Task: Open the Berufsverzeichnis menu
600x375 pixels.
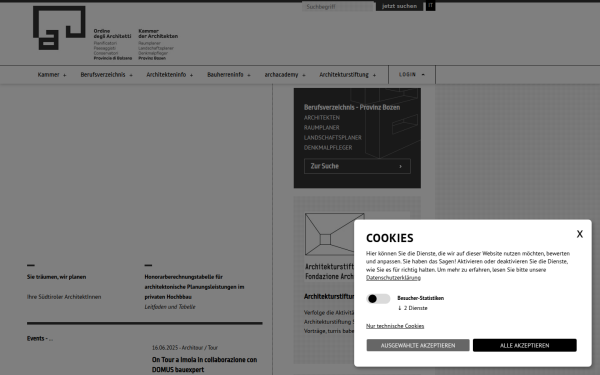Action: [x=106, y=75]
